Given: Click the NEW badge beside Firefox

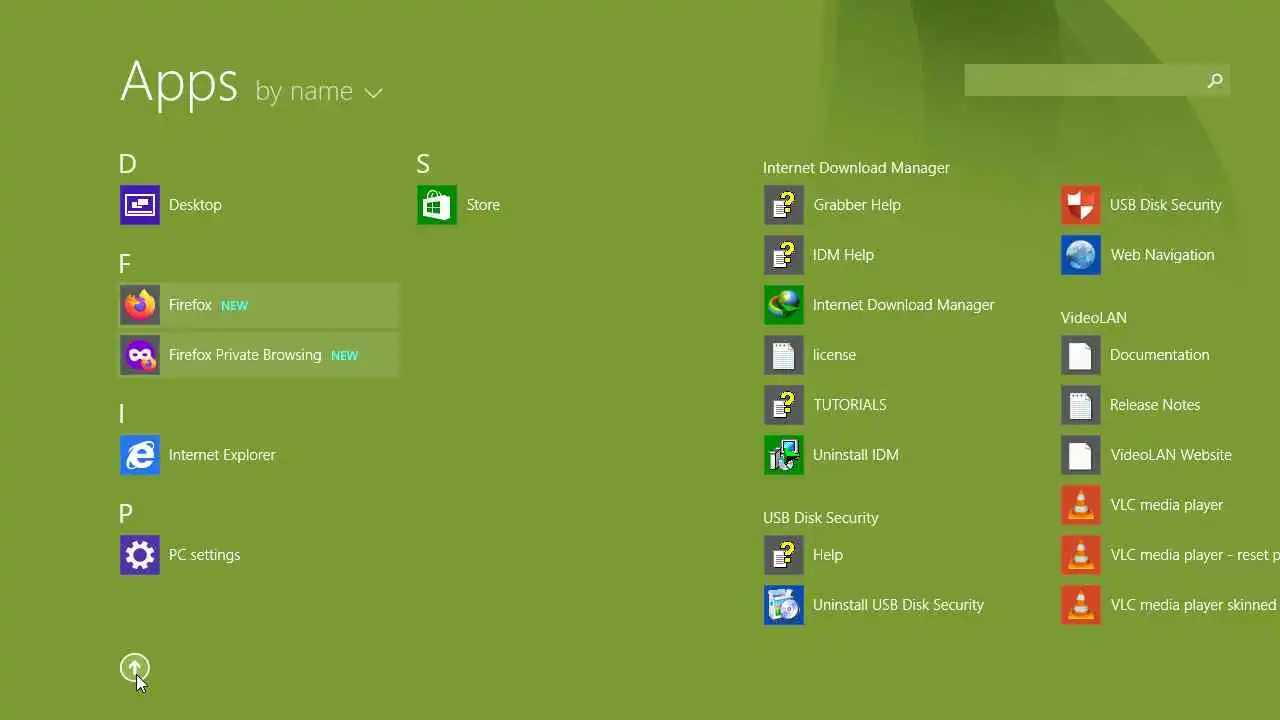Looking at the screenshot, I should tap(234, 306).
